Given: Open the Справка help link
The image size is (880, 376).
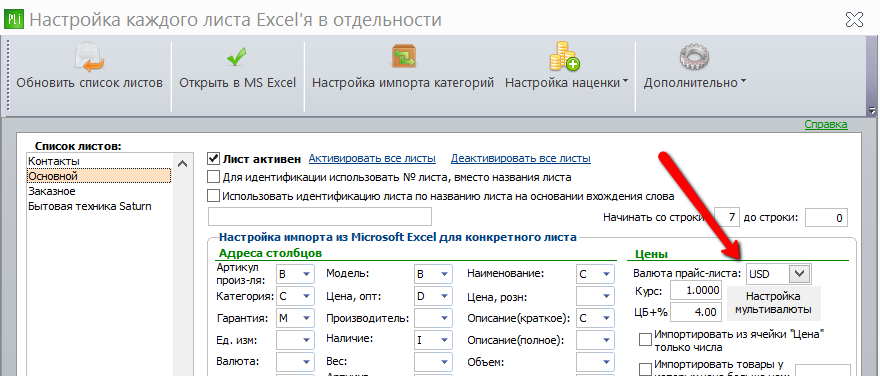Looking at the screenshot, I should tap(826, 124).
